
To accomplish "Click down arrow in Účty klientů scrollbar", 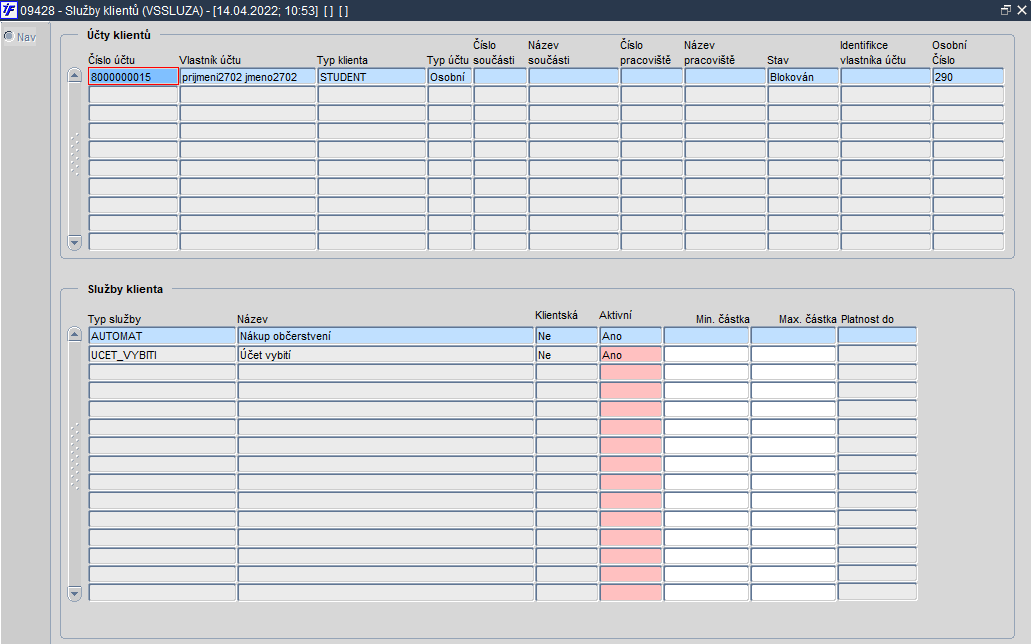I will (x=74, y=242).
